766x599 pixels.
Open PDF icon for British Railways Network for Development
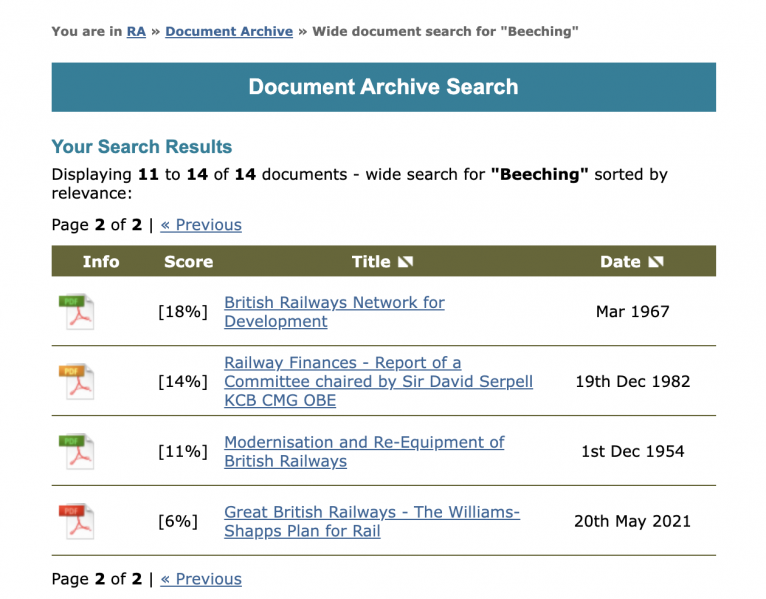pyautogui.click(x=76, y=312)
